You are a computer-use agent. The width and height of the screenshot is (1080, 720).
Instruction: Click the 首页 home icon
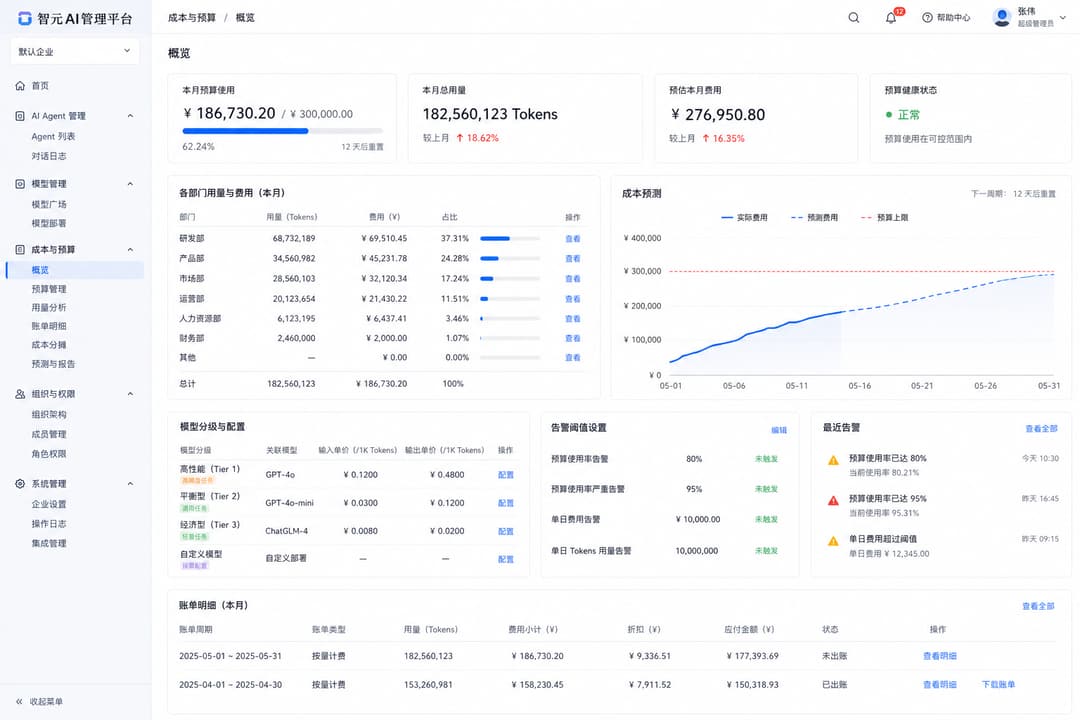(x=20, y=85)
